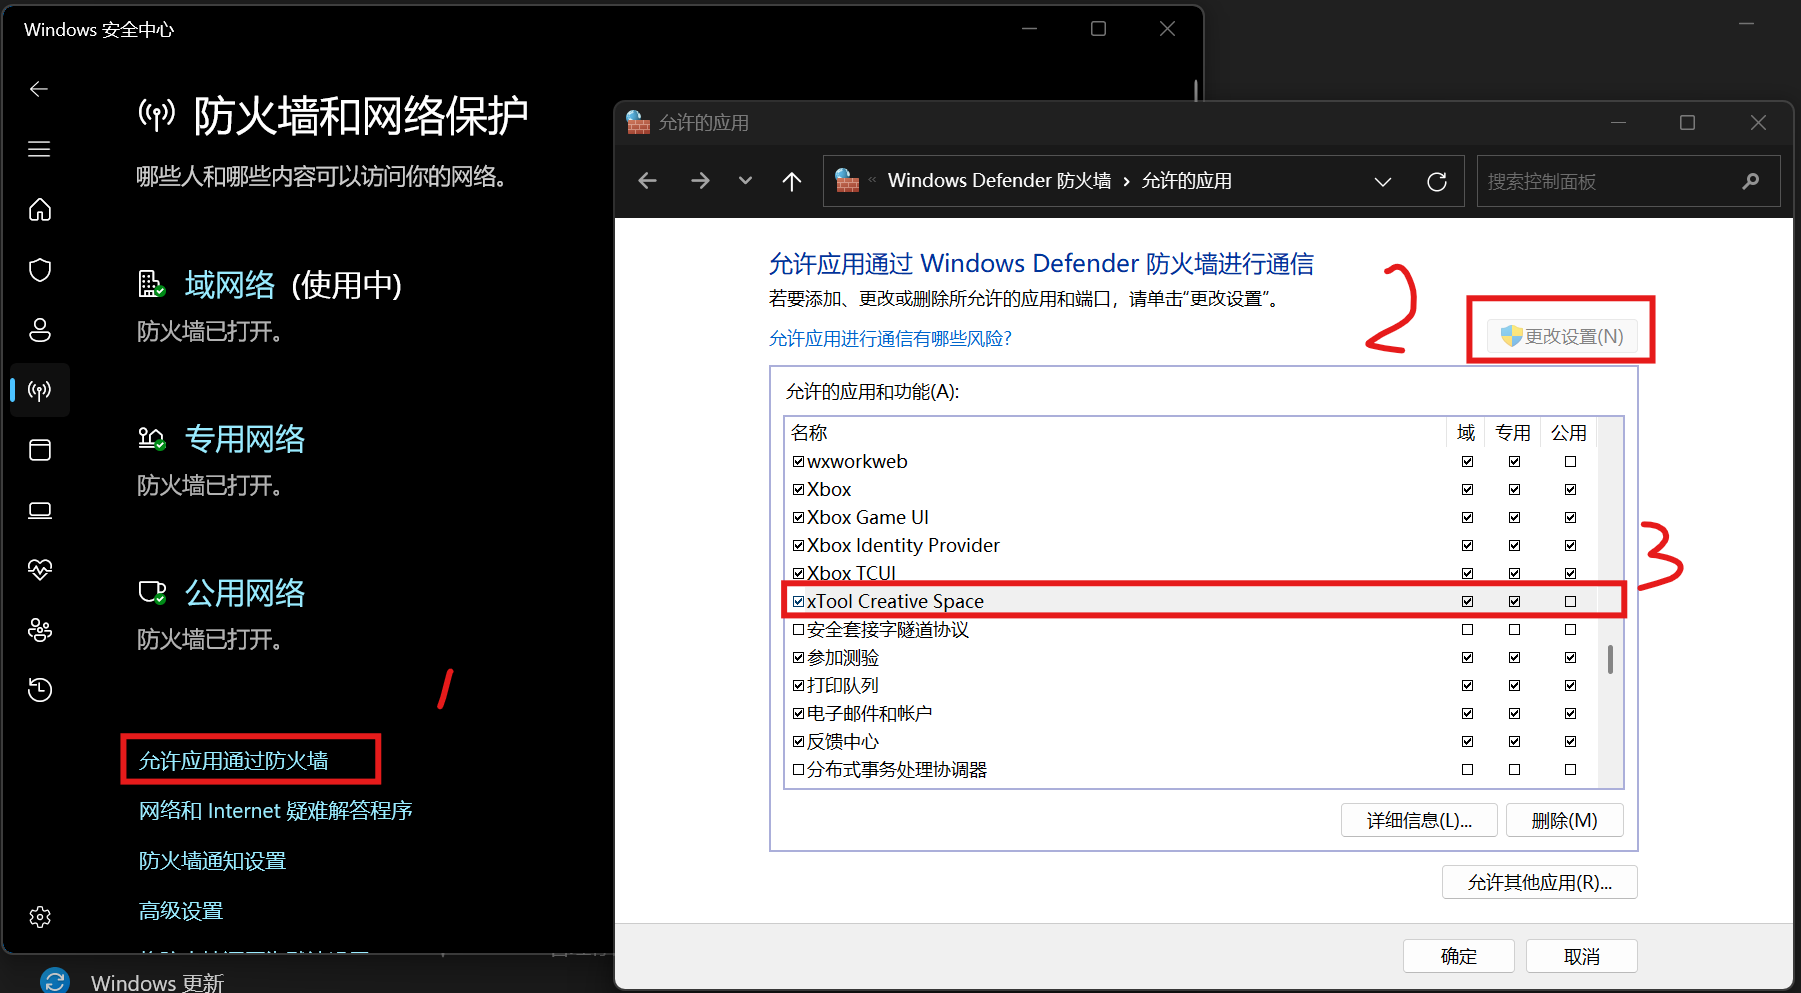Screen dimensions: 1801x993
Task: Open recent locations dropdown arrow
Action: click(745, 181)
